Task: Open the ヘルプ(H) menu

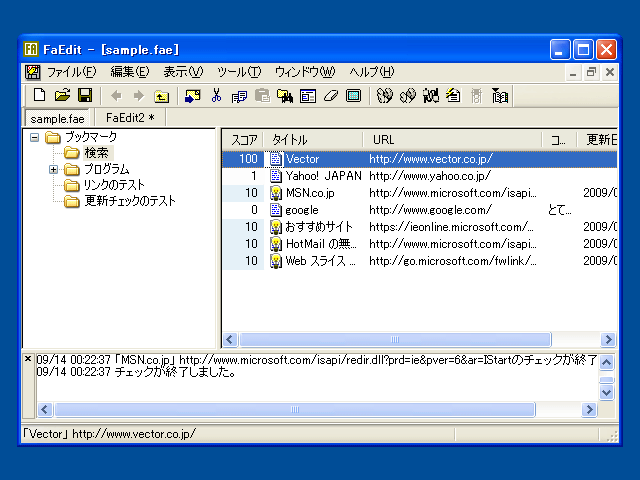Action: [371, 72]
